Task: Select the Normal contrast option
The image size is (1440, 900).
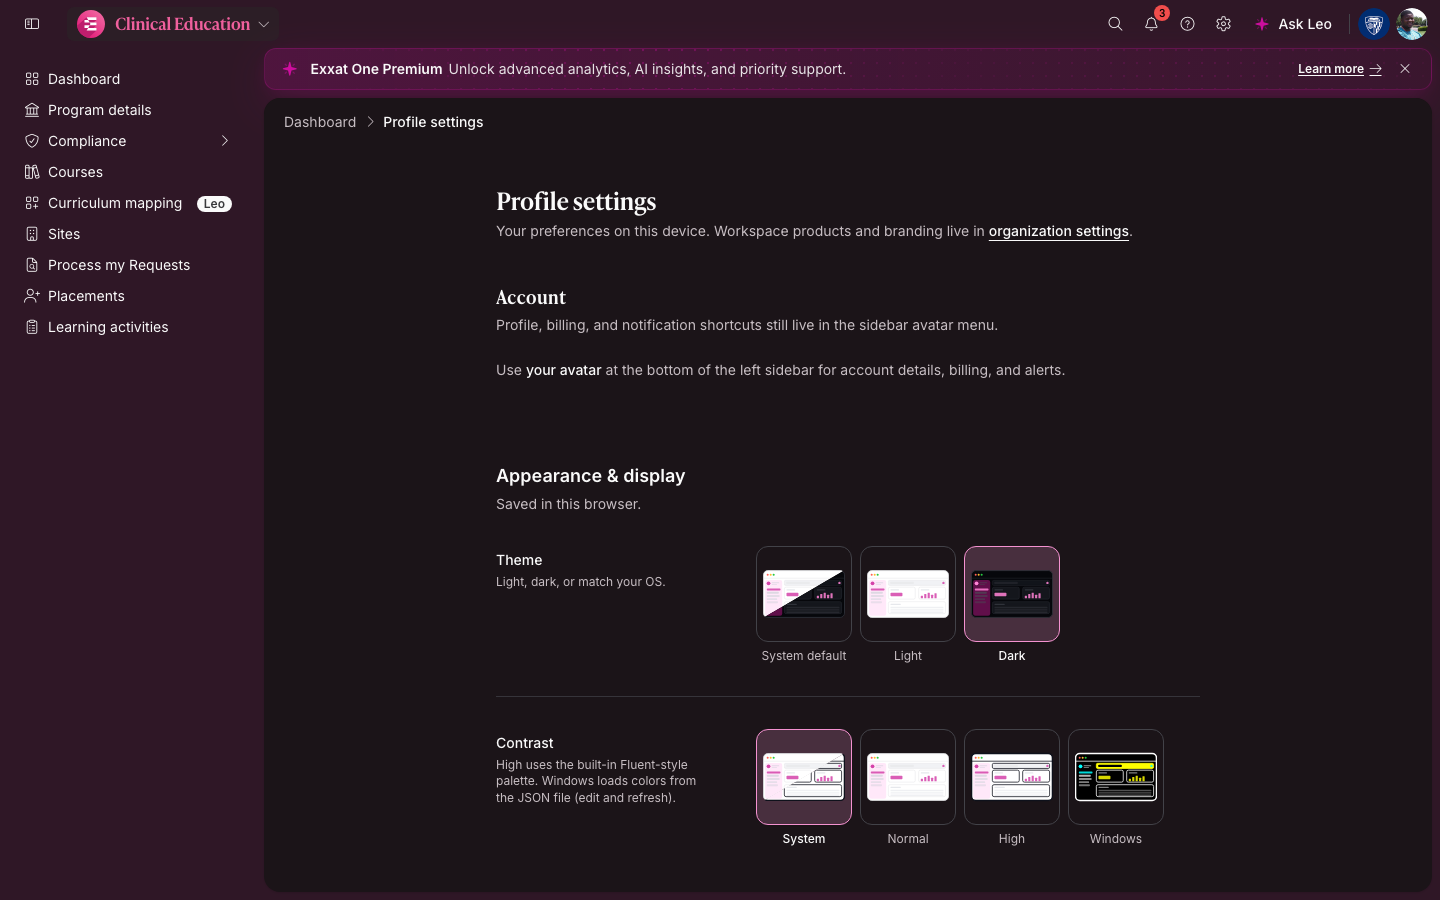Action: coord(908,777)
